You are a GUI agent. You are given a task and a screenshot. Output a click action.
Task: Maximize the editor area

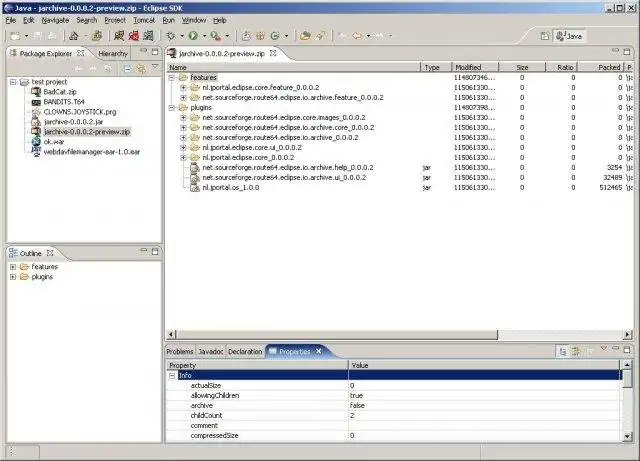pyautogui.click(x=627, y=51)
